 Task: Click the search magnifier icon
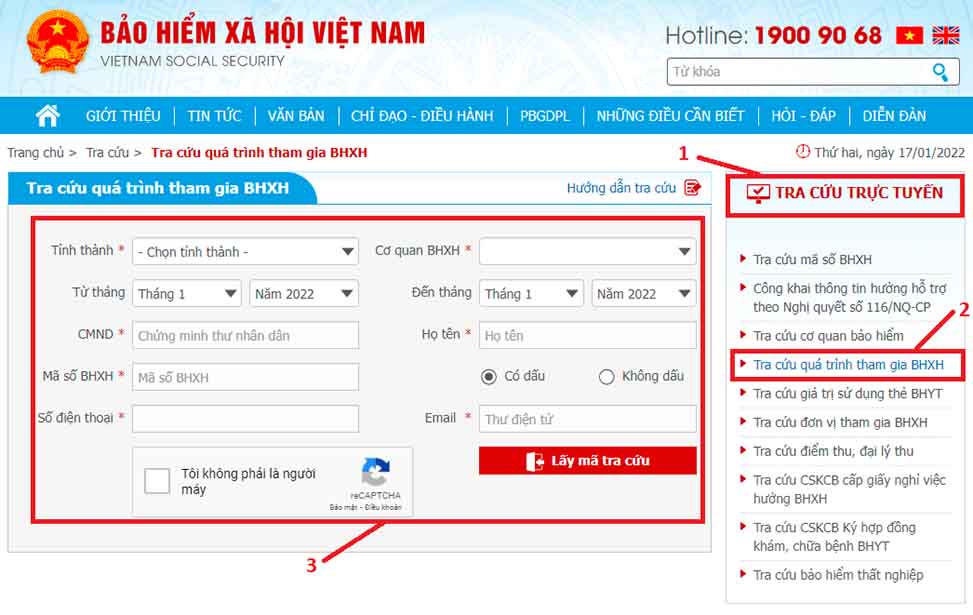point(940,72)
